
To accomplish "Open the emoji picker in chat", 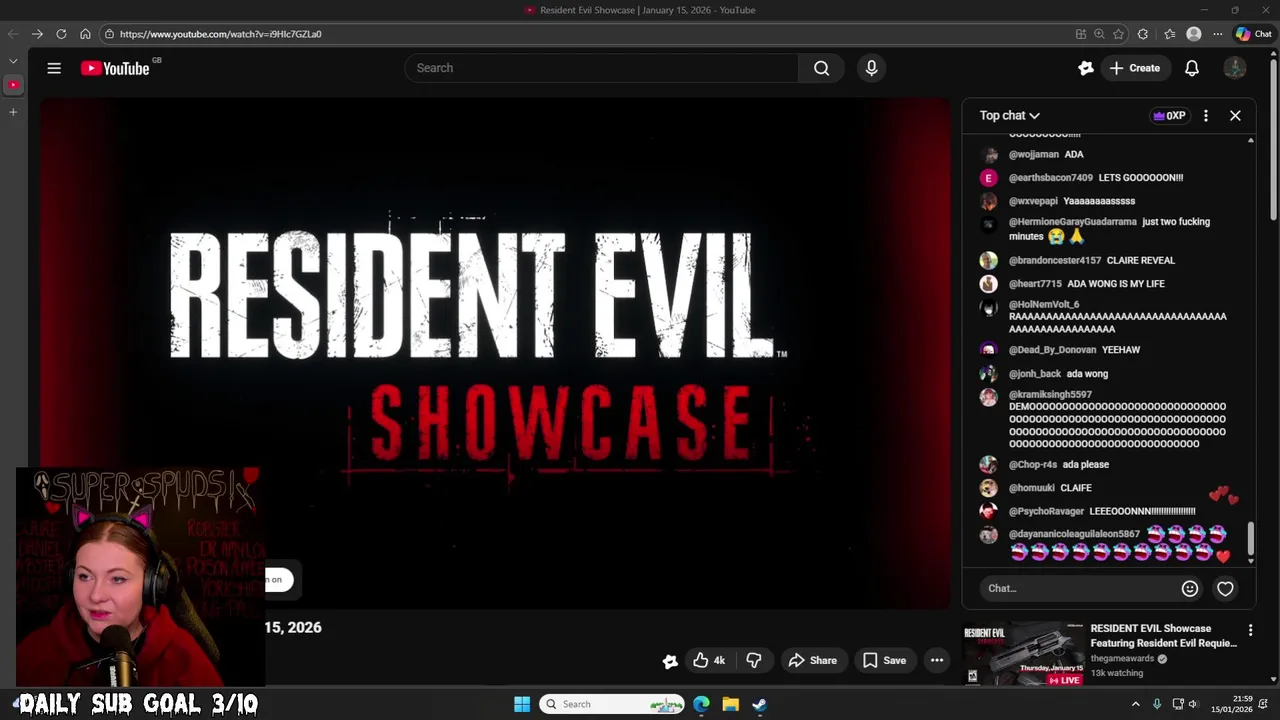I will click(x=1190, y=589).
